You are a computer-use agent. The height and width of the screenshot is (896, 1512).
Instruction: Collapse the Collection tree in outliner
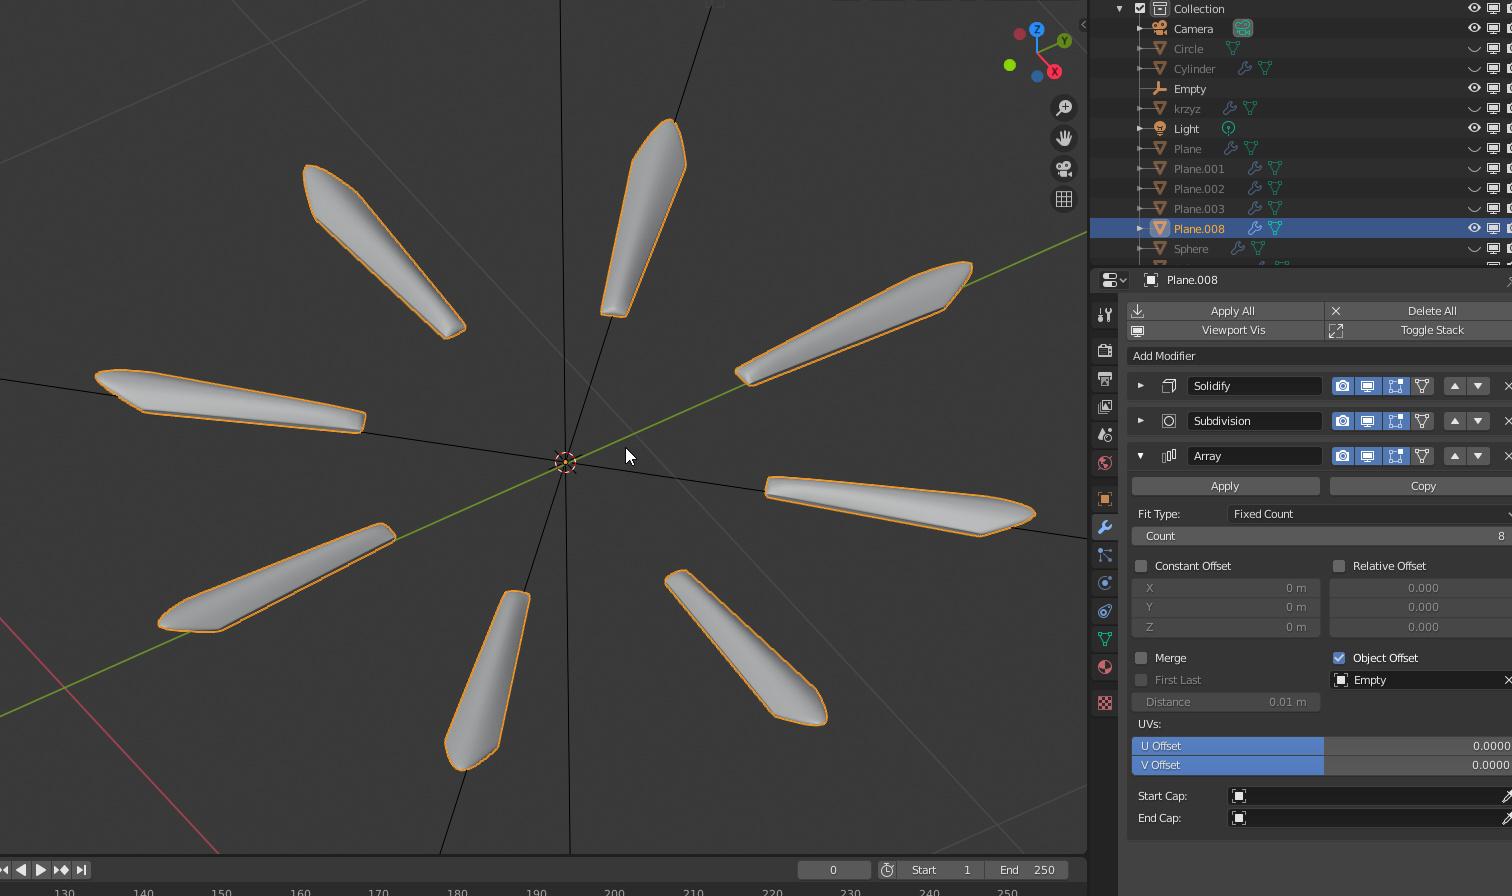tap(1119, 9)
